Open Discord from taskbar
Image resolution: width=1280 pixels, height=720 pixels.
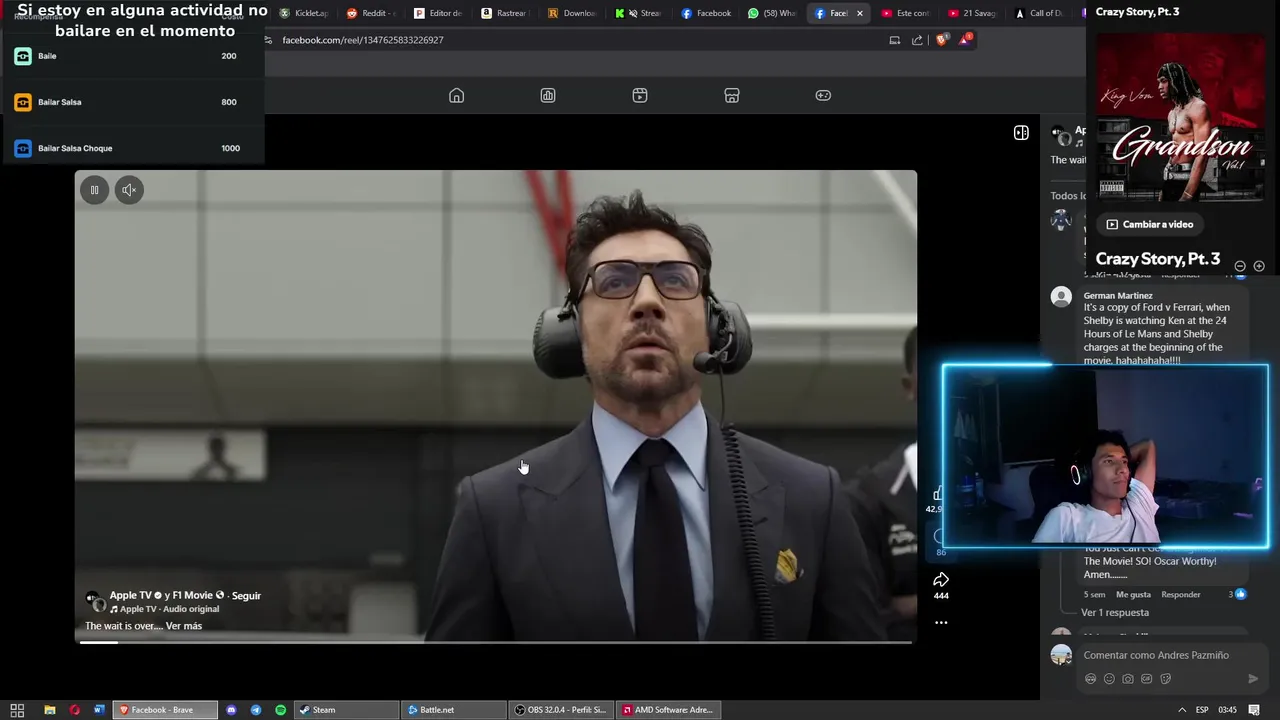point(231,710)
